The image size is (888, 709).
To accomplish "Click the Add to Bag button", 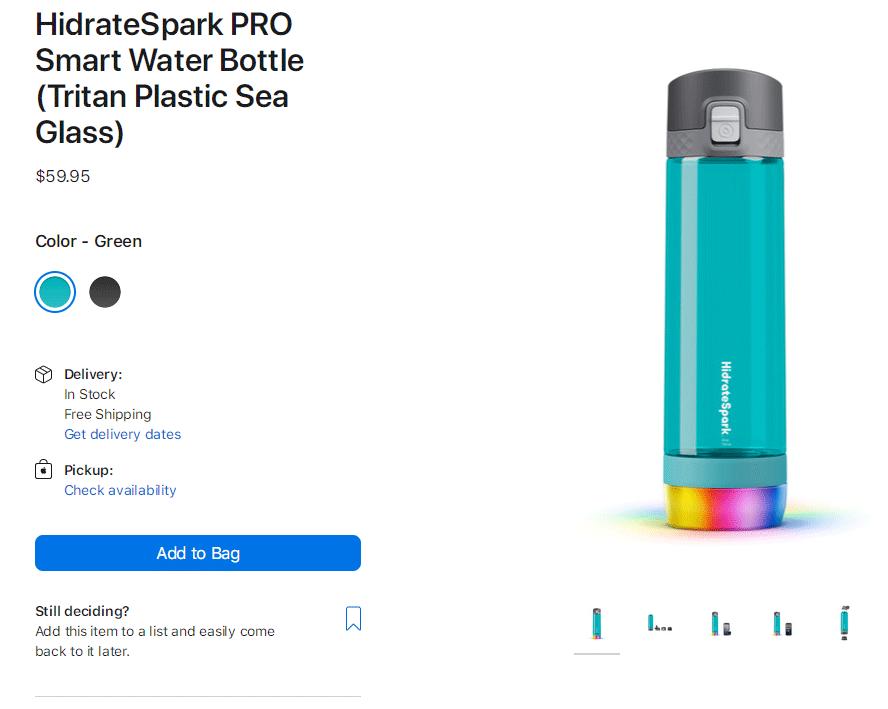I will 198,553.
